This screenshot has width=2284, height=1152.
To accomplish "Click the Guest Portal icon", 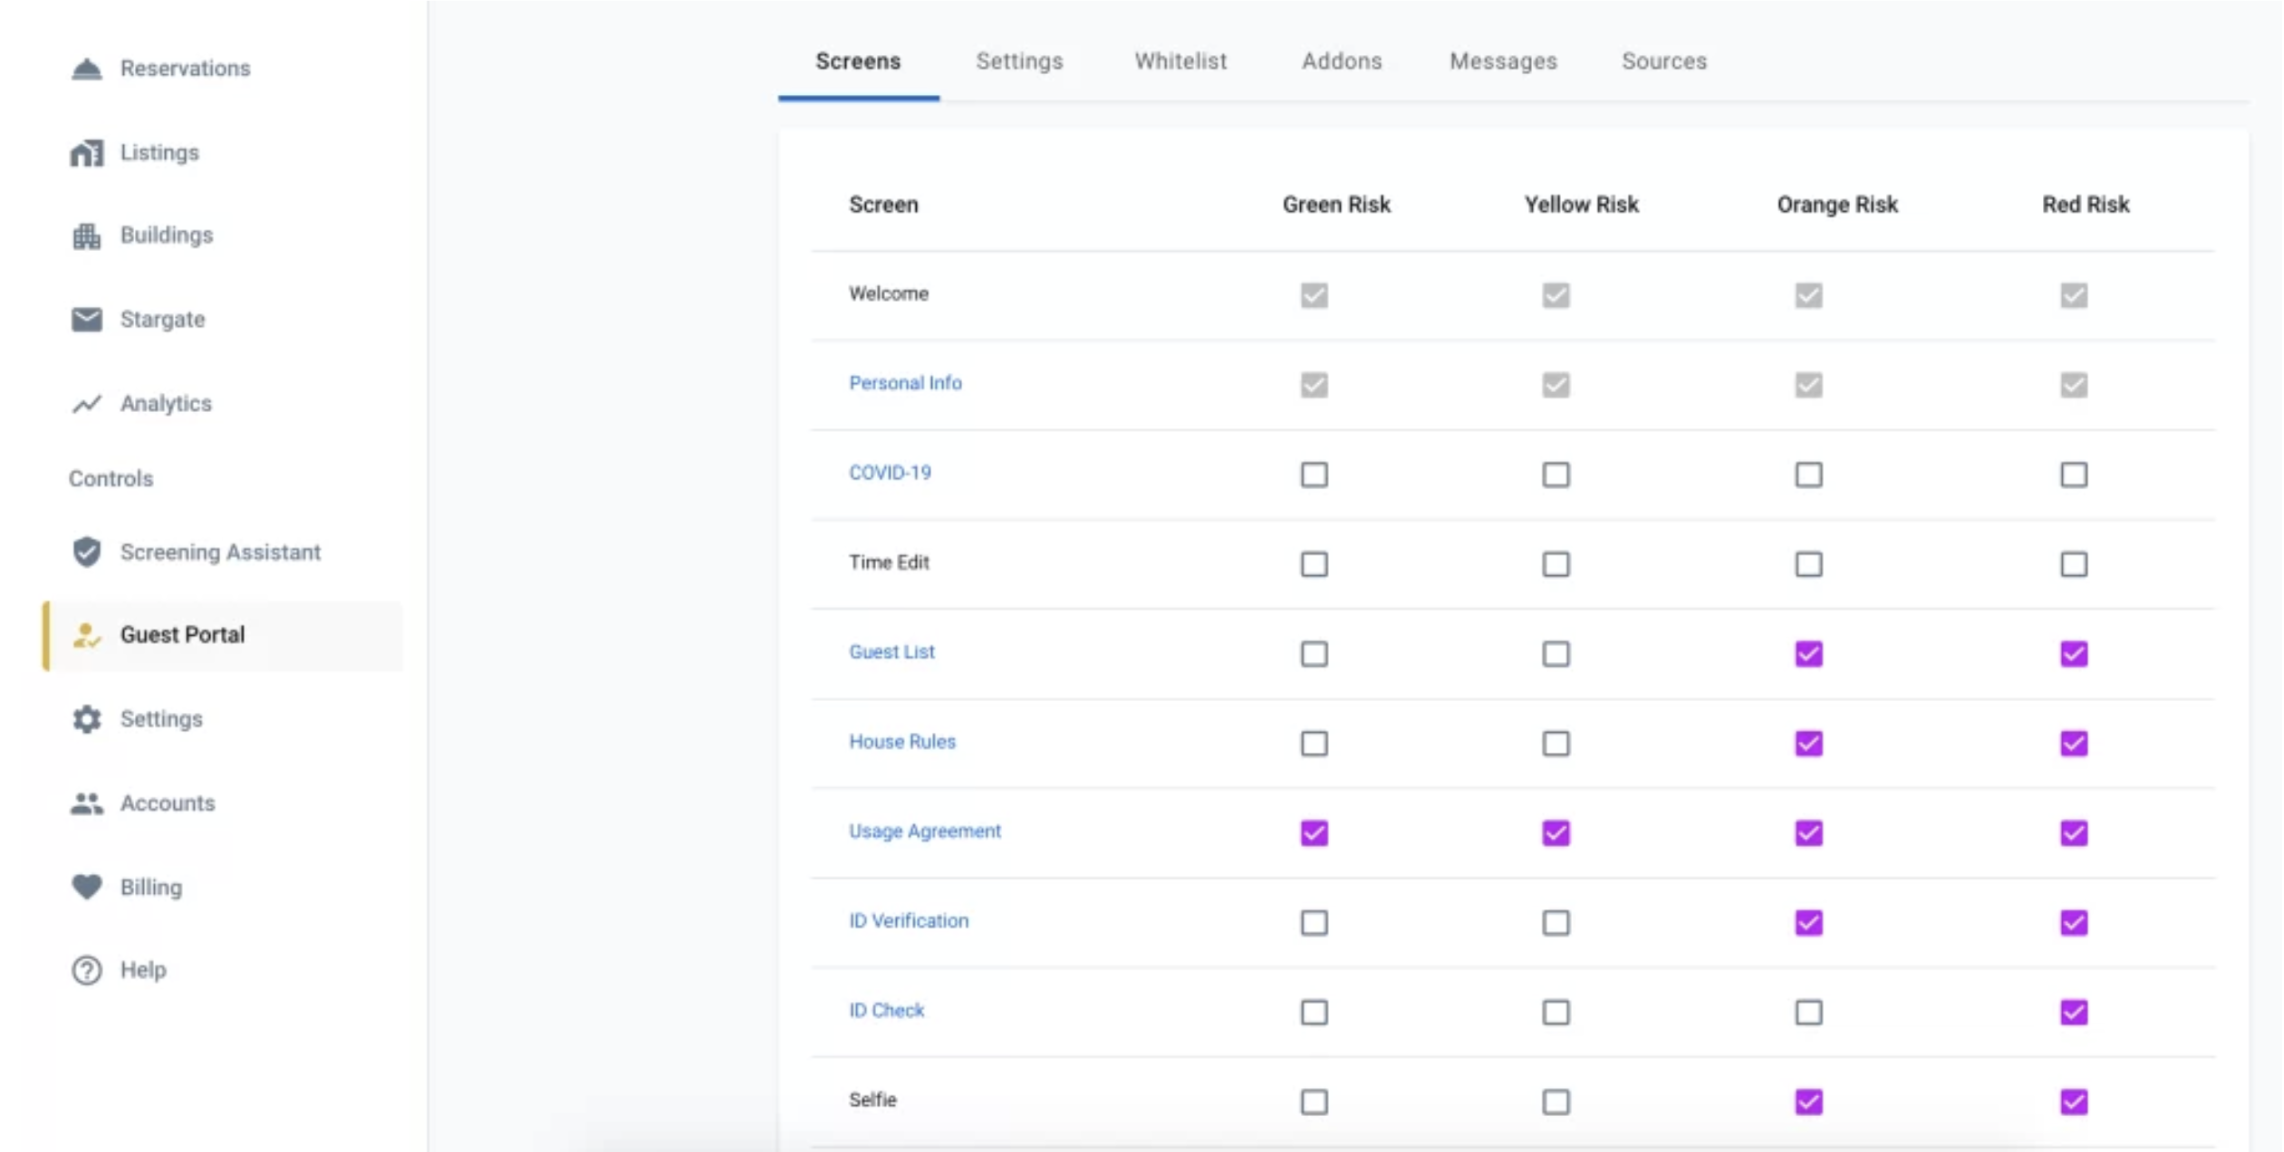I will (87, 635).
